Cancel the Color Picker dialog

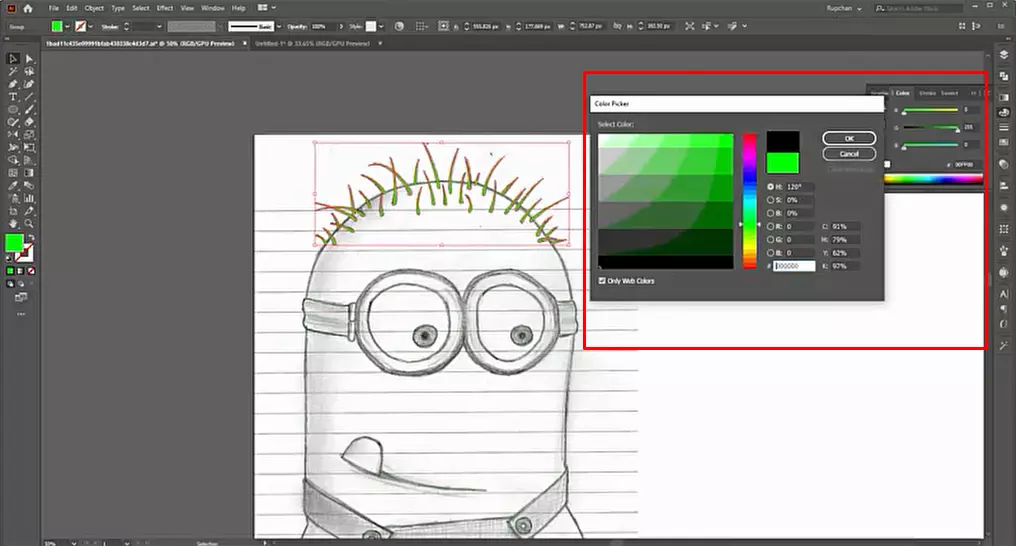849,154
